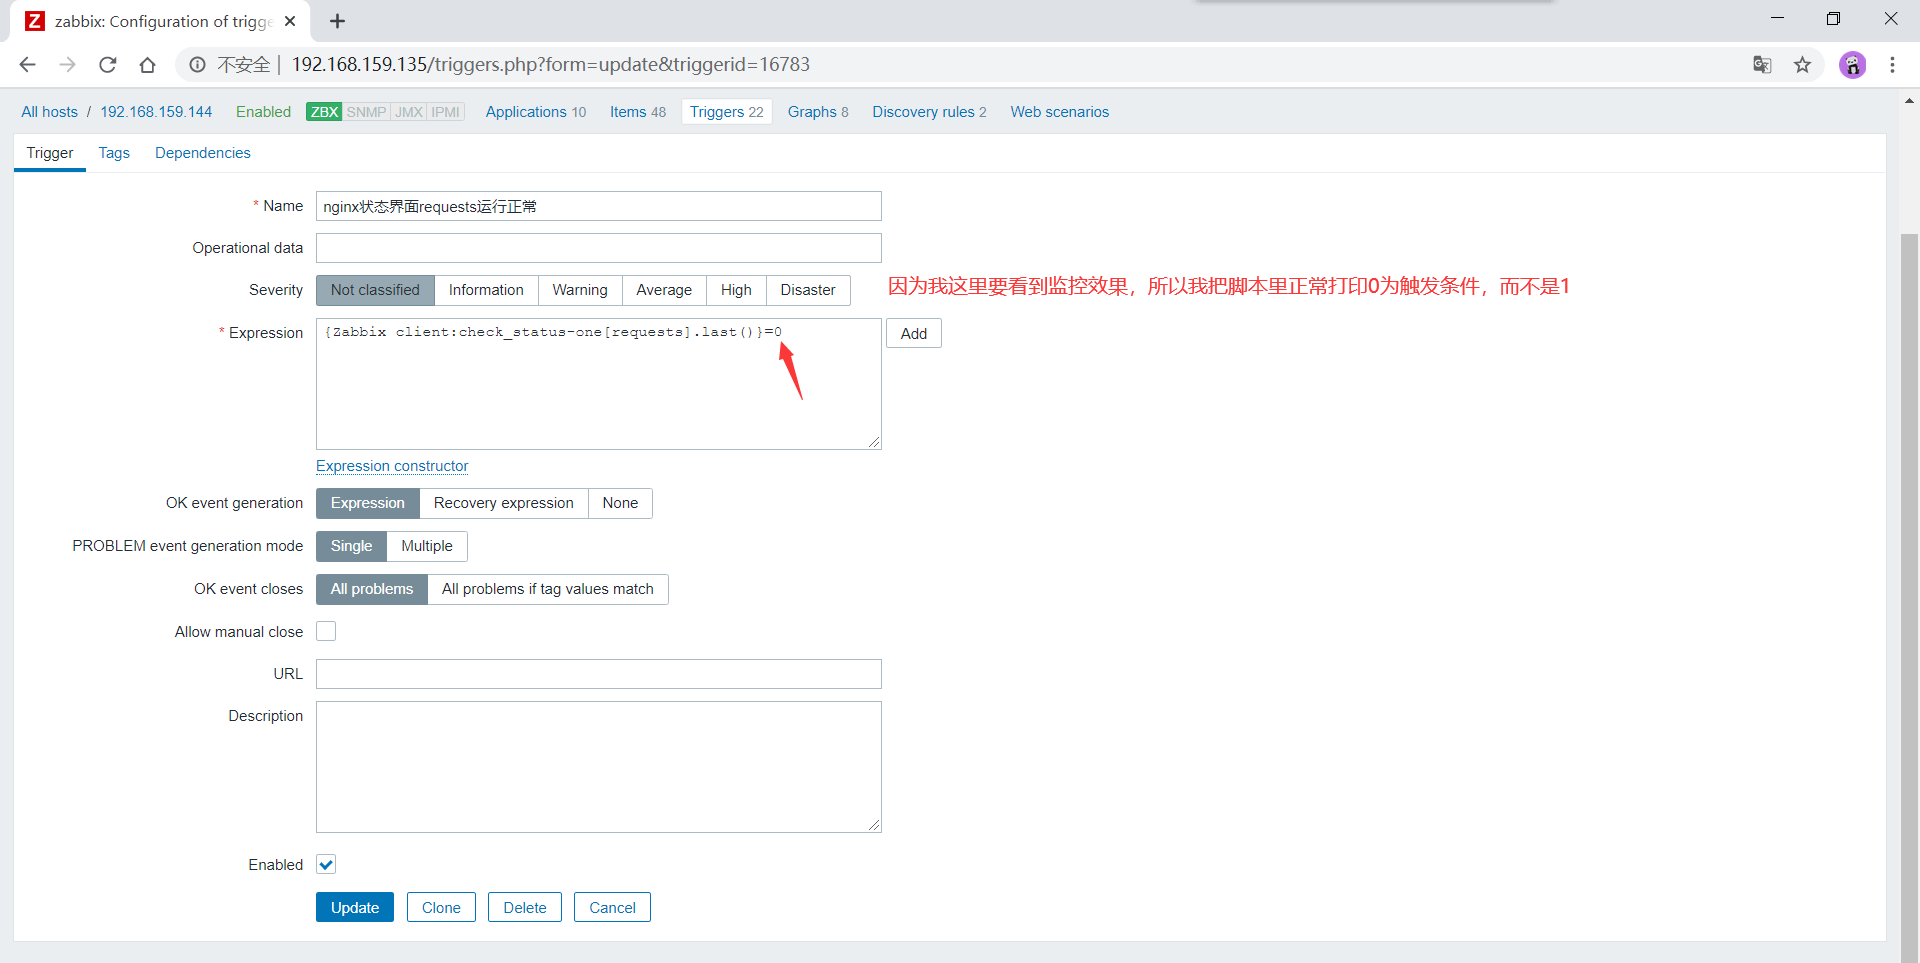Image resolution: width=1920 pixels, height=963 pixels.
Task: Set severity to Average
Action: [x=664, y=290]
